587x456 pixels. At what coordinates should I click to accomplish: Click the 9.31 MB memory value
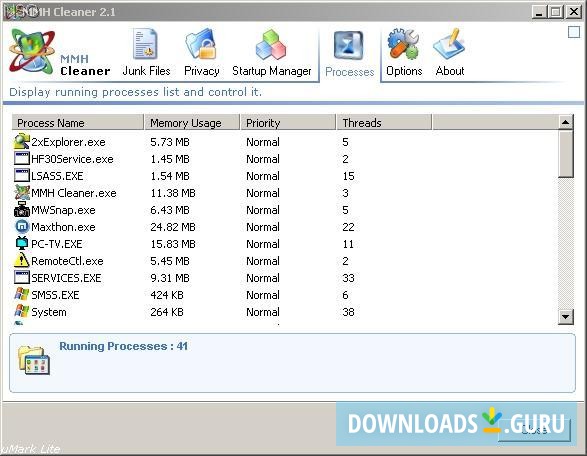click(x=170, y=278)
